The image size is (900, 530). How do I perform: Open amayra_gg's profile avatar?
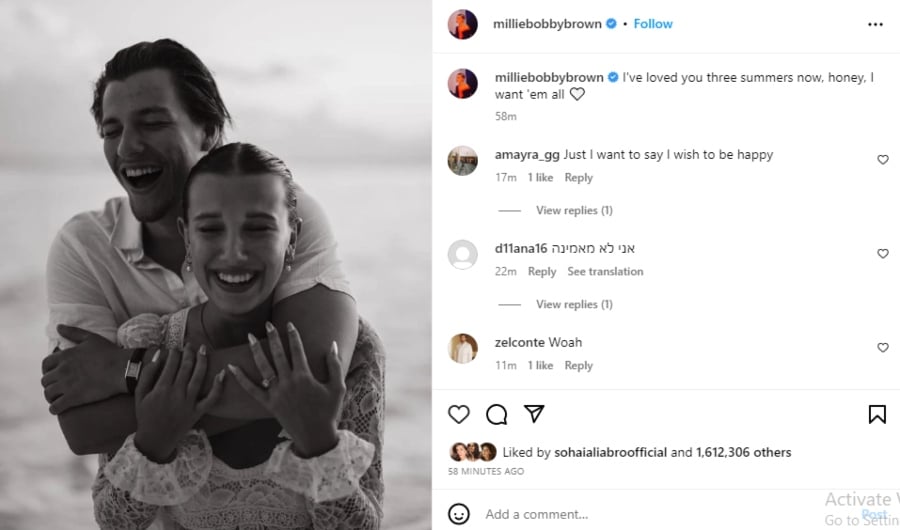(x=462, y=160)
